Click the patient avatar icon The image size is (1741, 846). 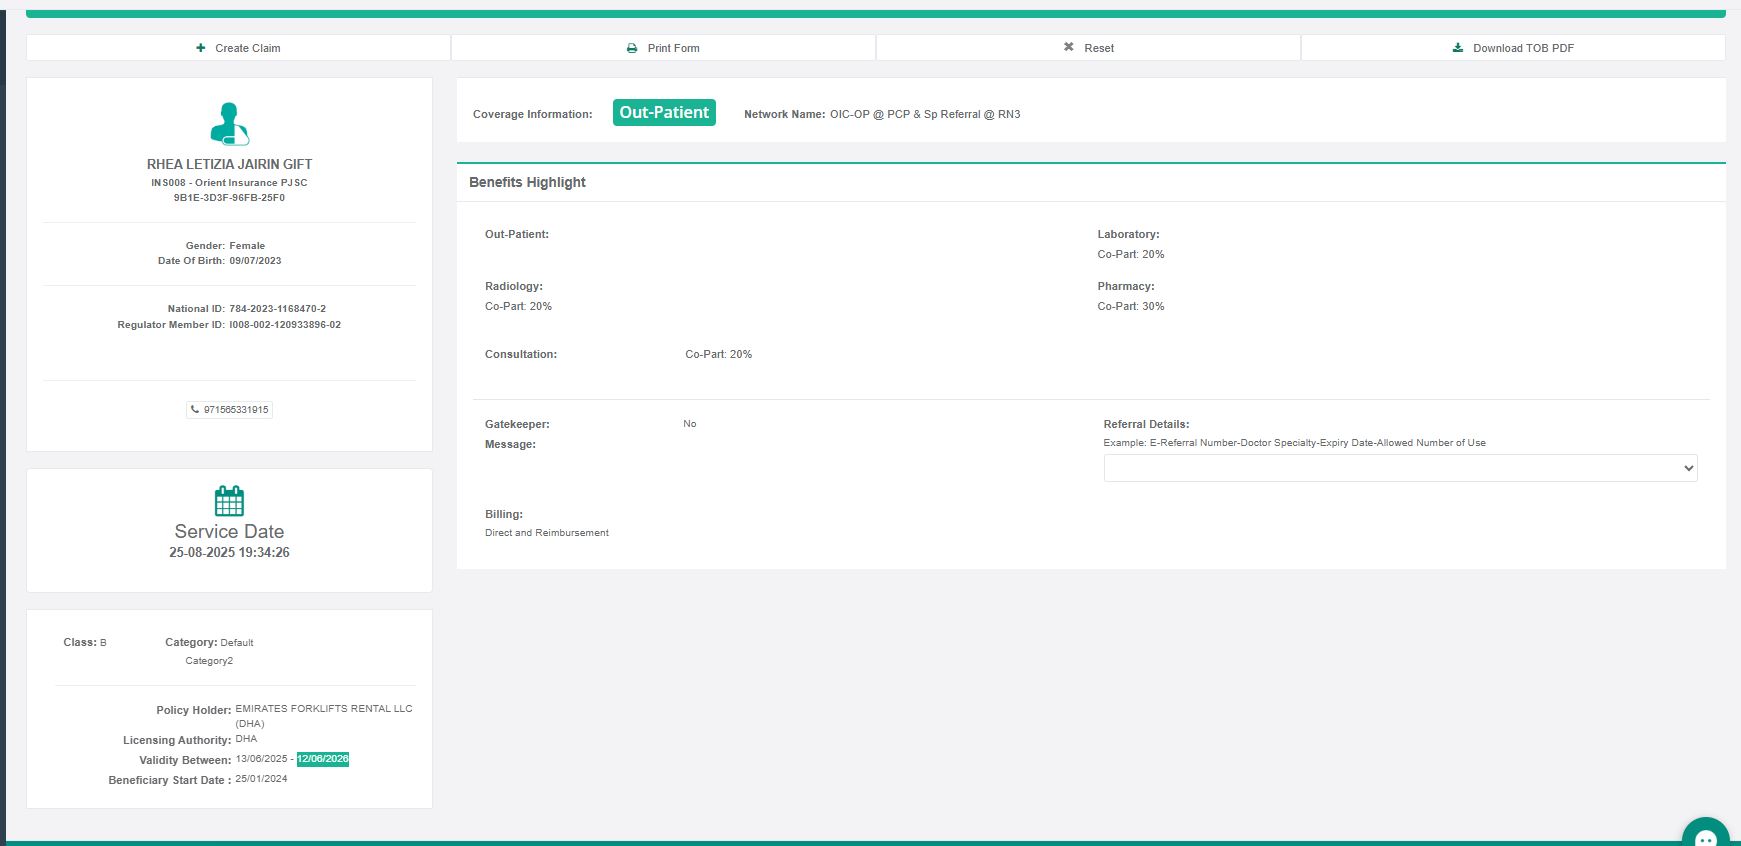[x=229, y=125]
